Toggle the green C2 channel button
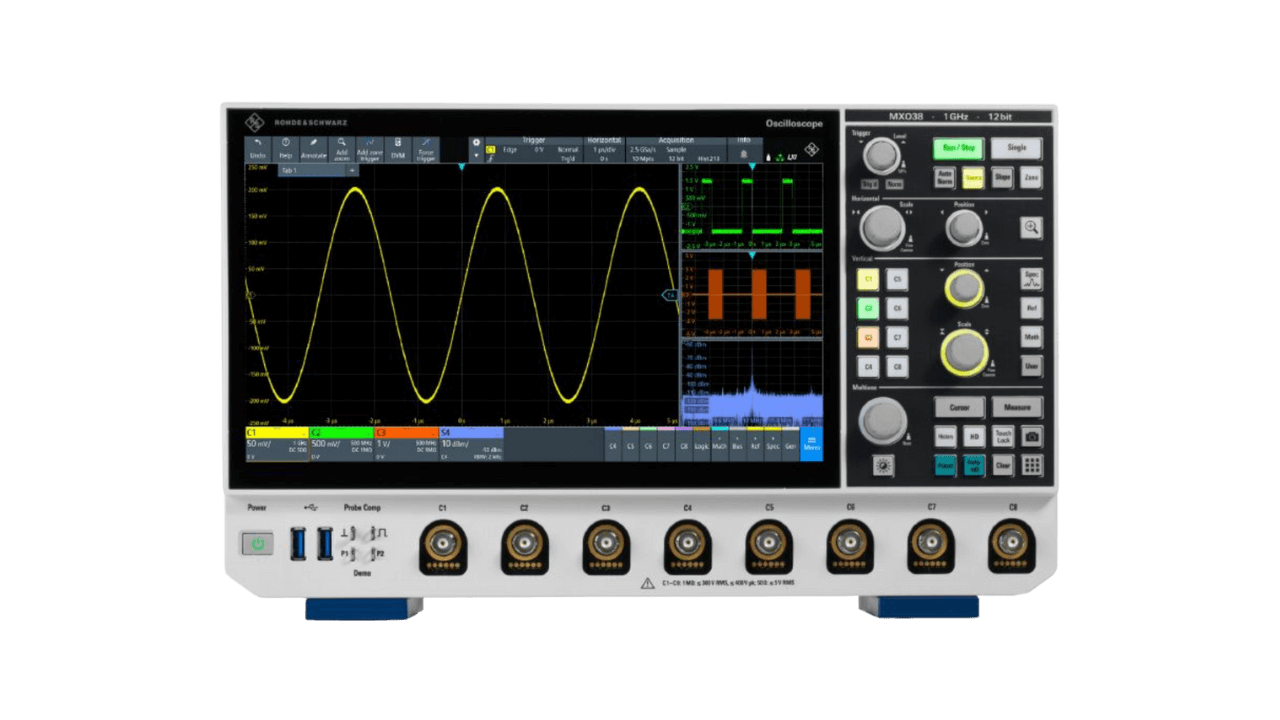 (869, 309)
